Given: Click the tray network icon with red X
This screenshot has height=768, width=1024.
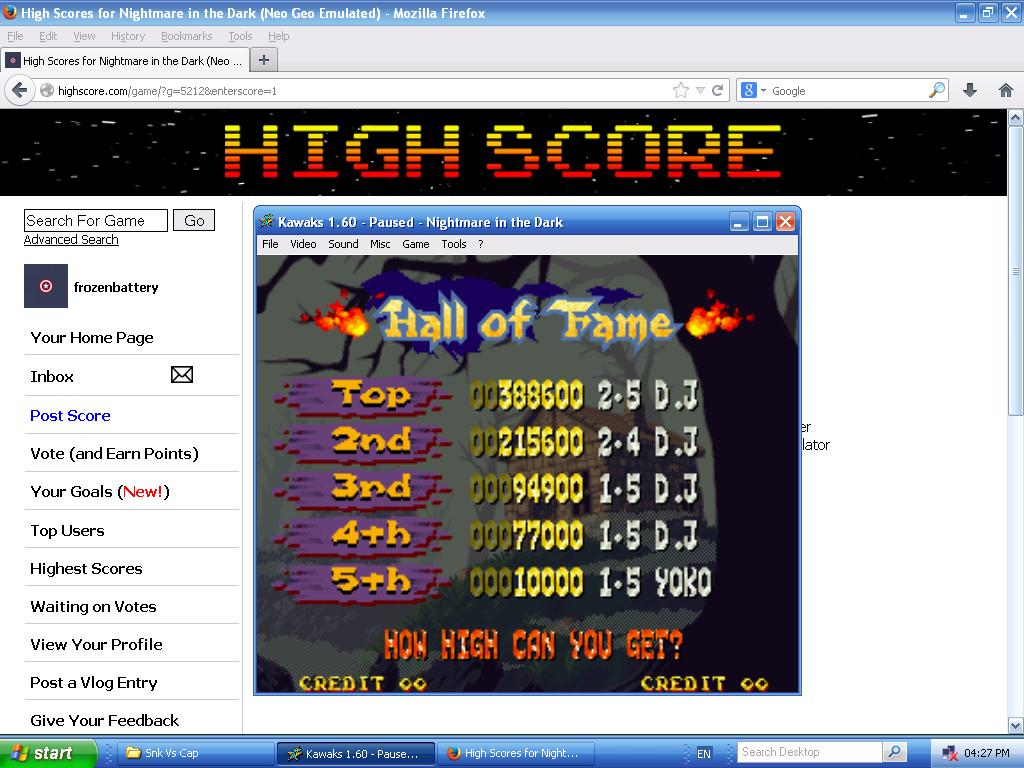Looking at the screenshot, I should point(950,754).
